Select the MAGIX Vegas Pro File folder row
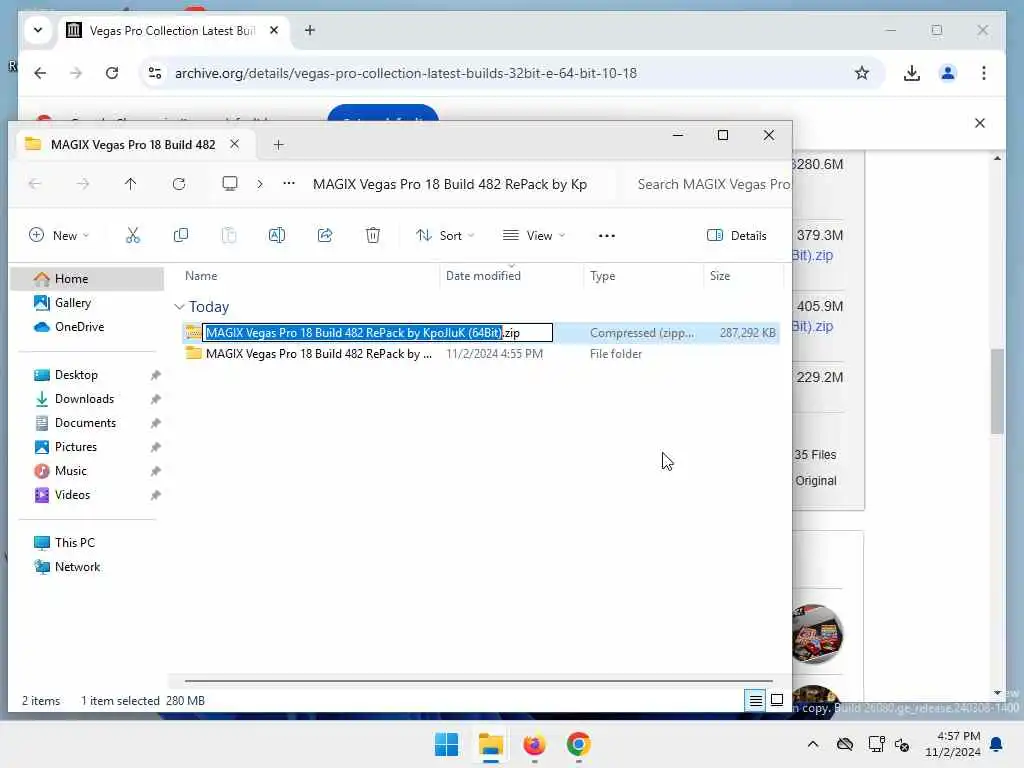Screen dimensions: 1024x768 481,354
